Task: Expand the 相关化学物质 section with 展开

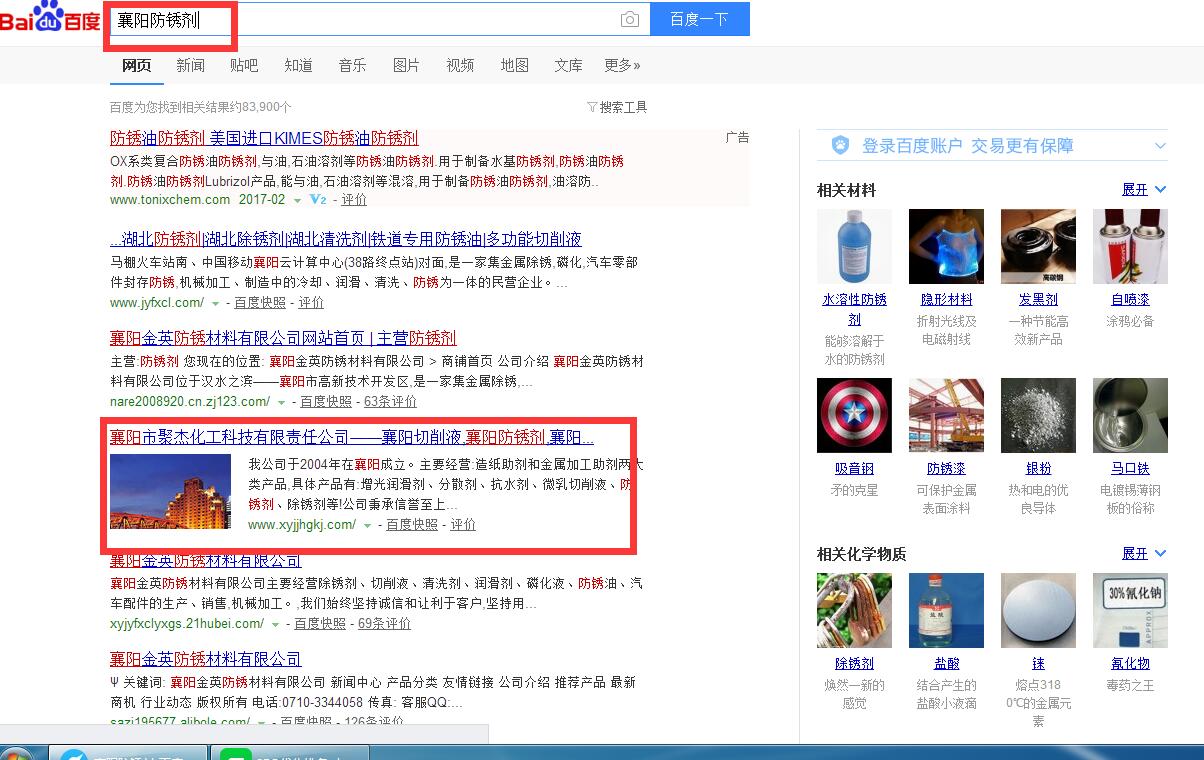Action: 1144,553
